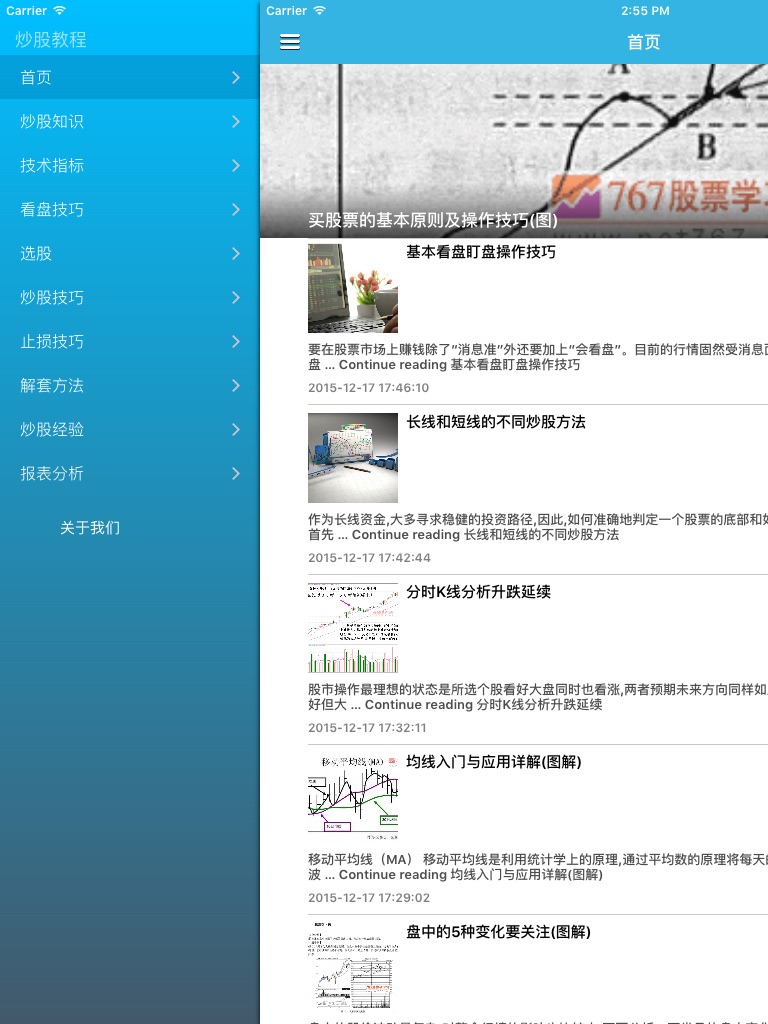The width and height of the screenshot is (768, 1024).
Task: Tap chevron arrow beside 止损技巧
Action: pos(236,342)
